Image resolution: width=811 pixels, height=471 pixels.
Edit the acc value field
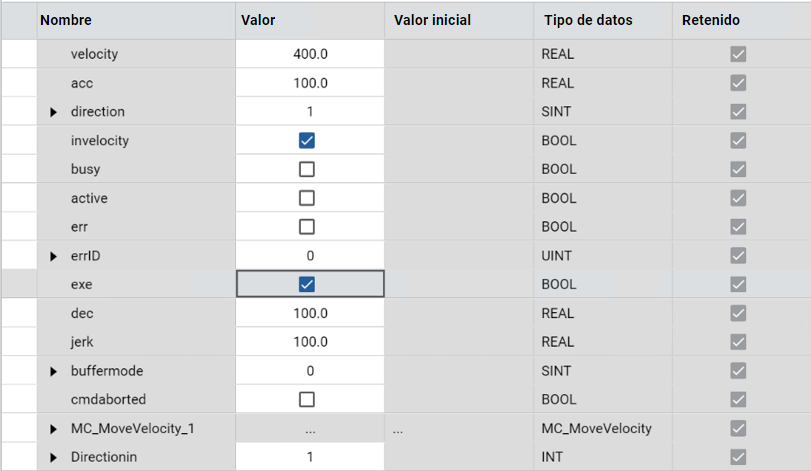click(x=310, y=83)
